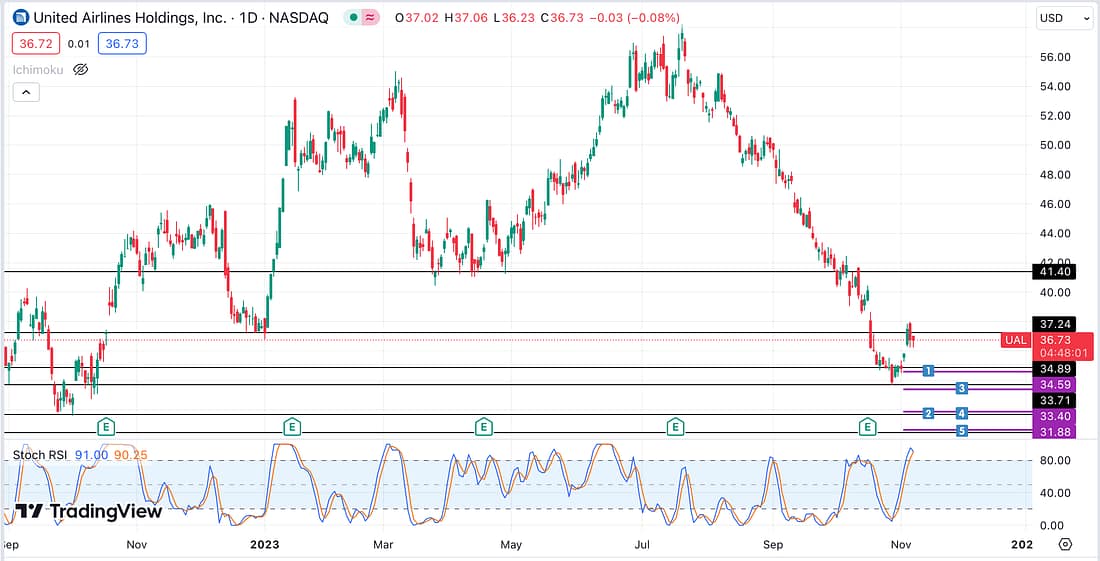Click the pink approximate-data indicator icon
This screenshot has height=561, width=1100.
click(x=372, y=18)
